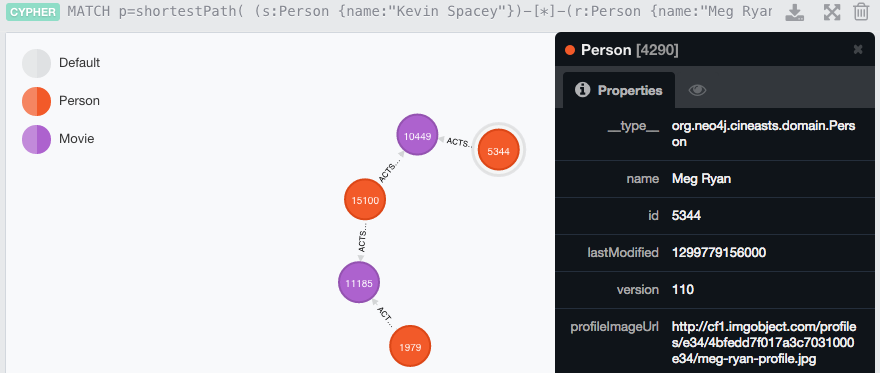Click the Person legend color swatch
The height and width of the screenshot is (373, 880).
coord(36,101)
